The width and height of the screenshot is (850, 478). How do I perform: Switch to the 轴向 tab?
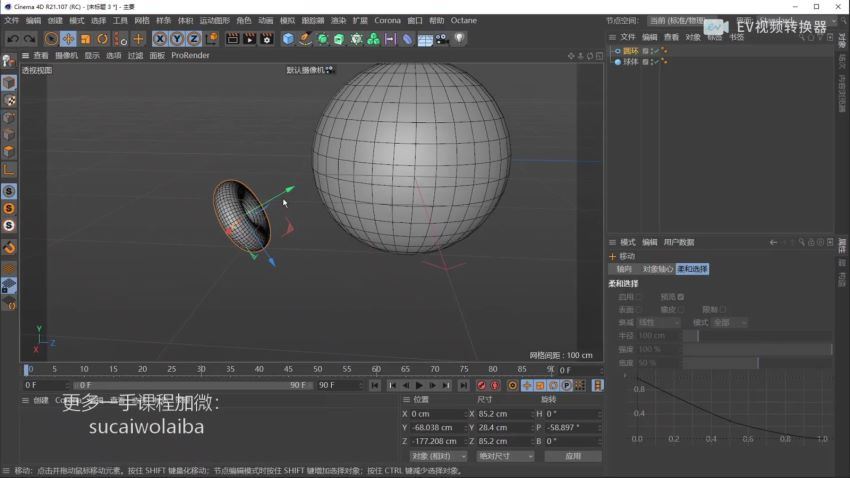(x=624, y=269)
